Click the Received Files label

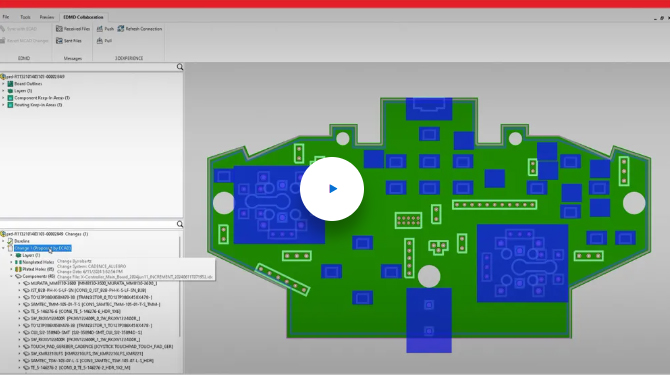[77, 29]
